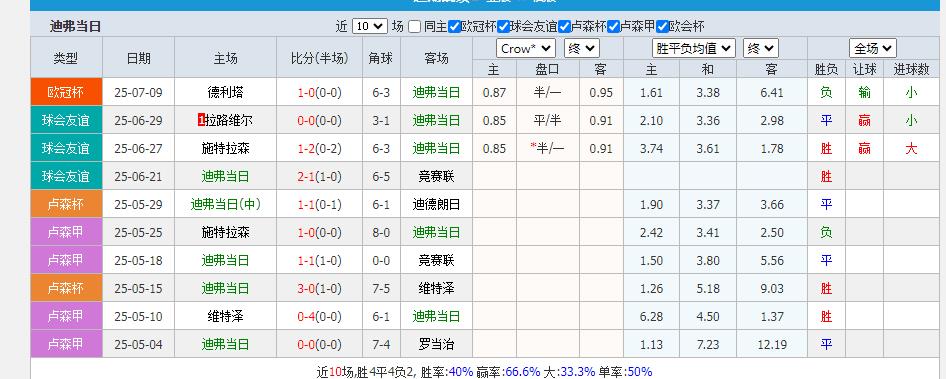Open the Crow* bookmaker dropdown
Image resolution: width=946 pixels, height=379 pixels.
(x=525, y=48)
